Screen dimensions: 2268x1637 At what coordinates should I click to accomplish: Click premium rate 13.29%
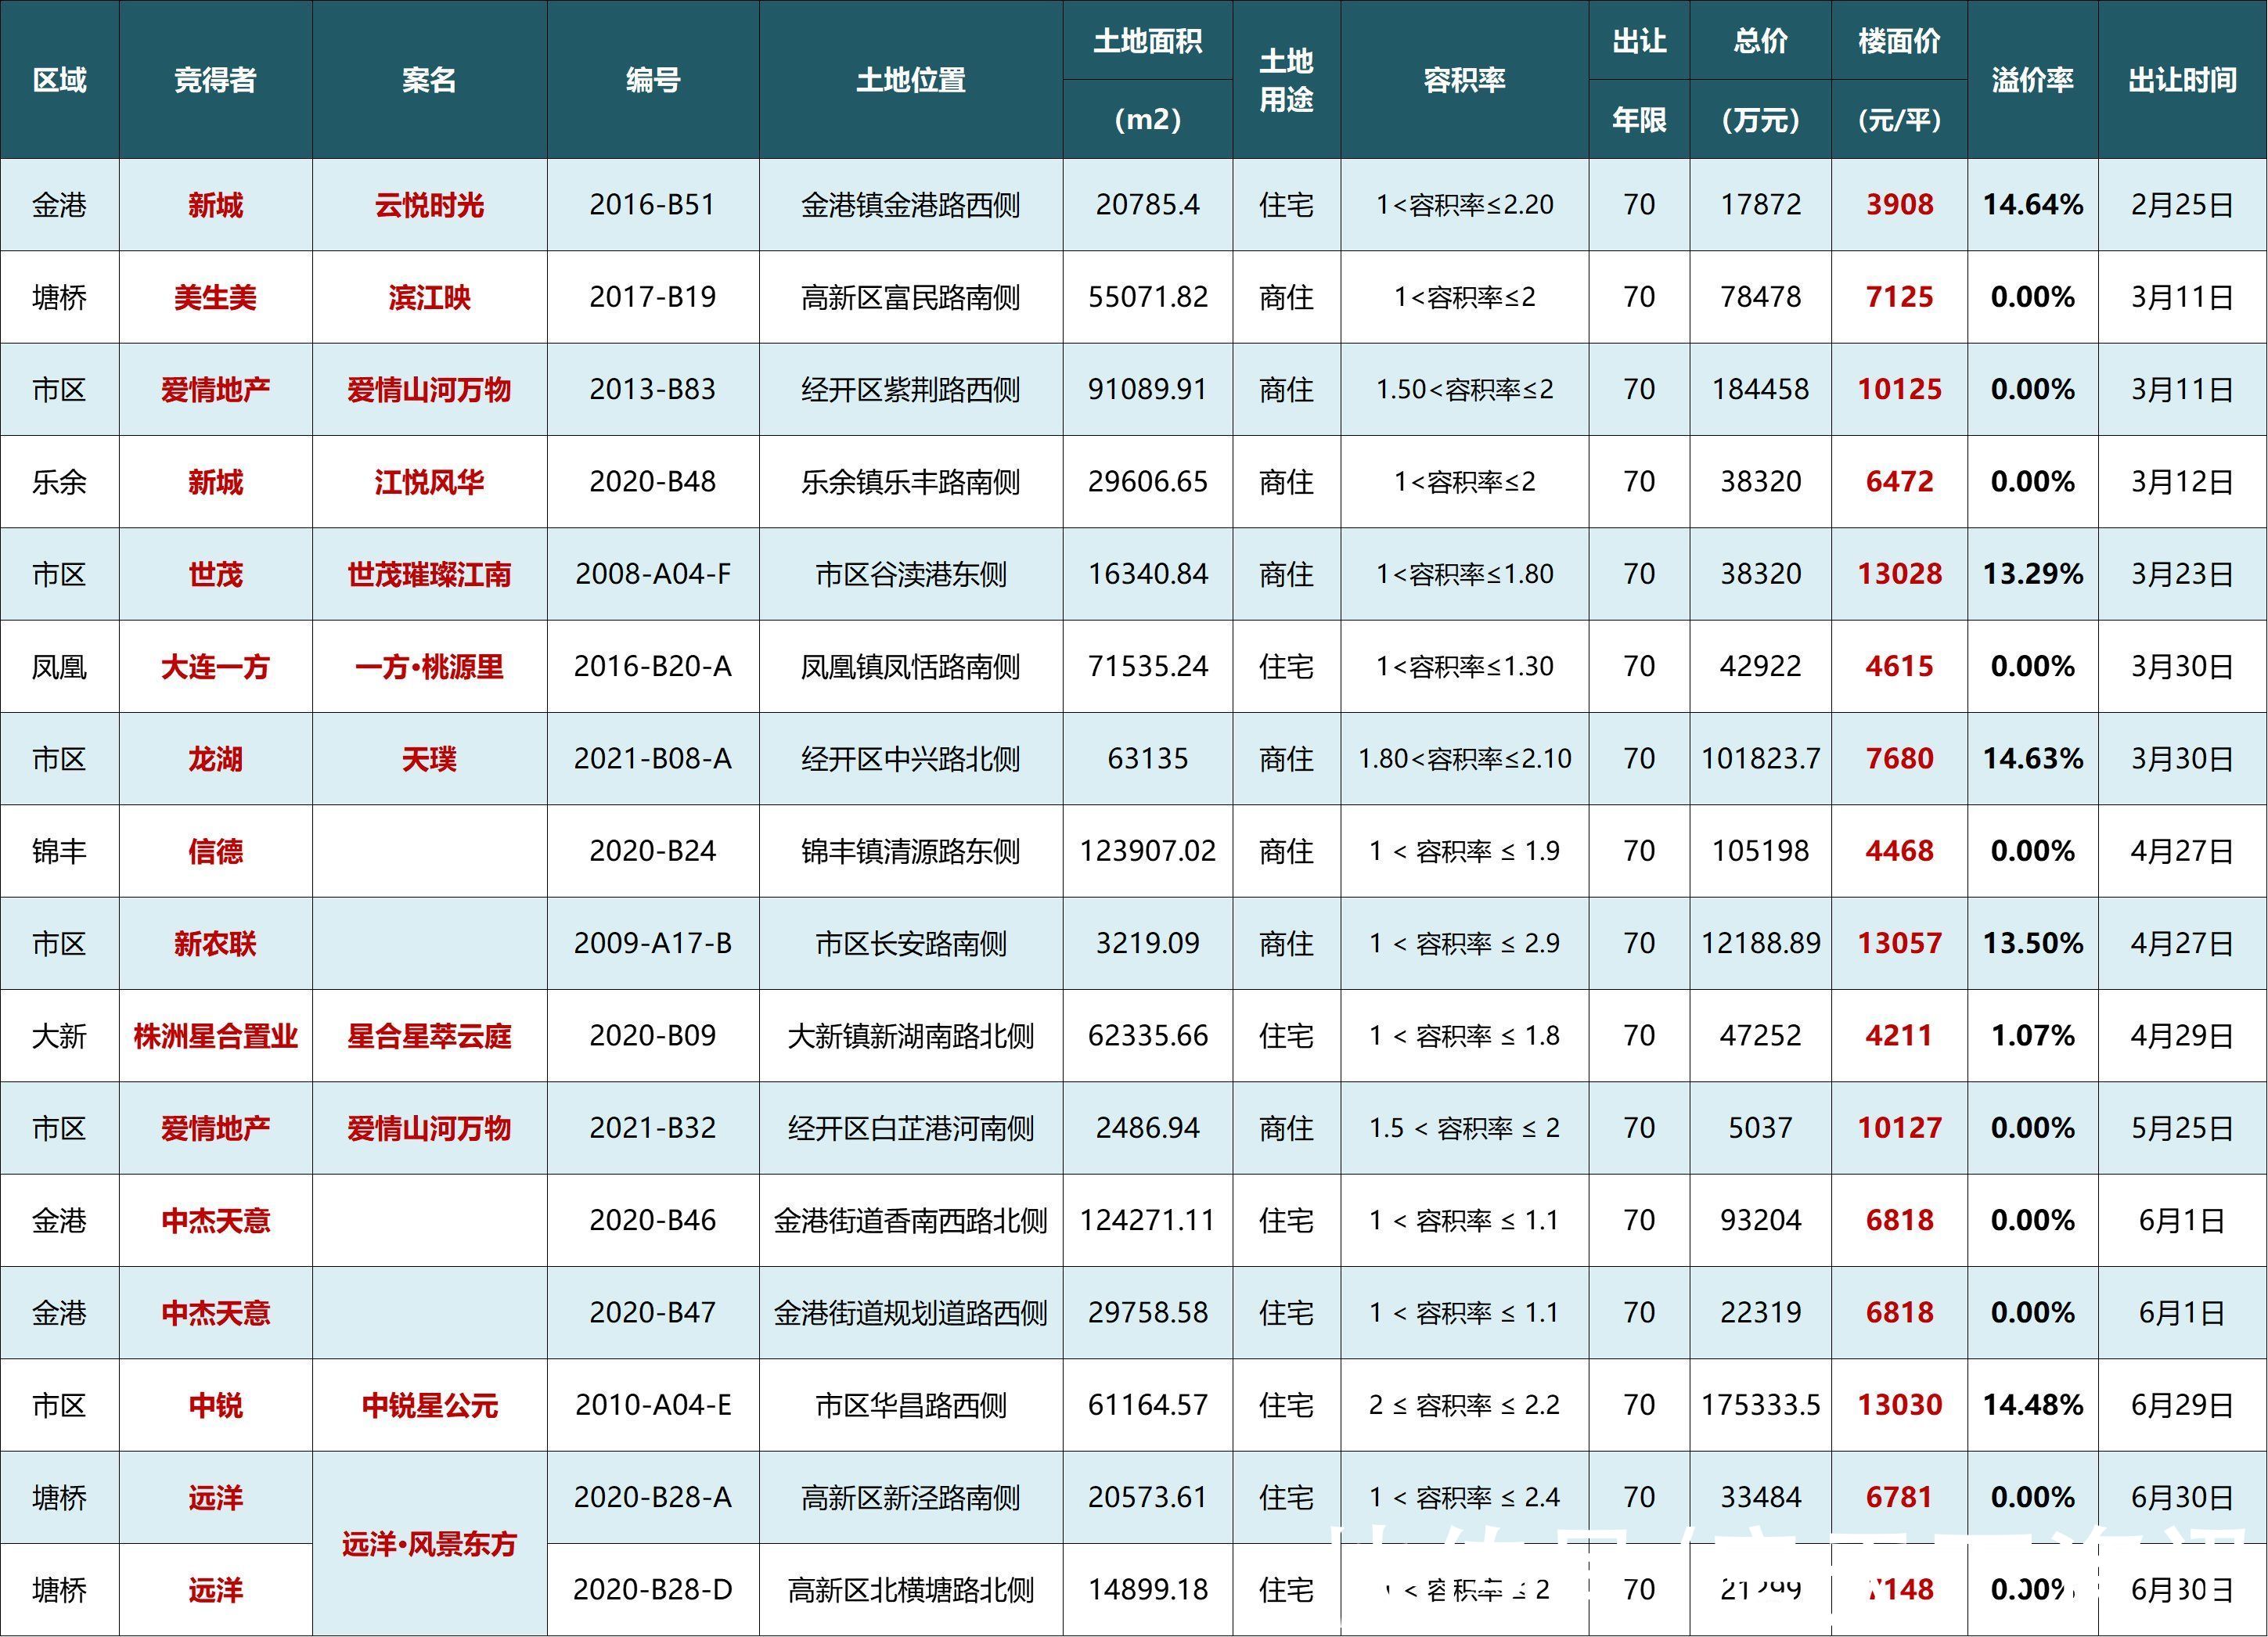2032,574
